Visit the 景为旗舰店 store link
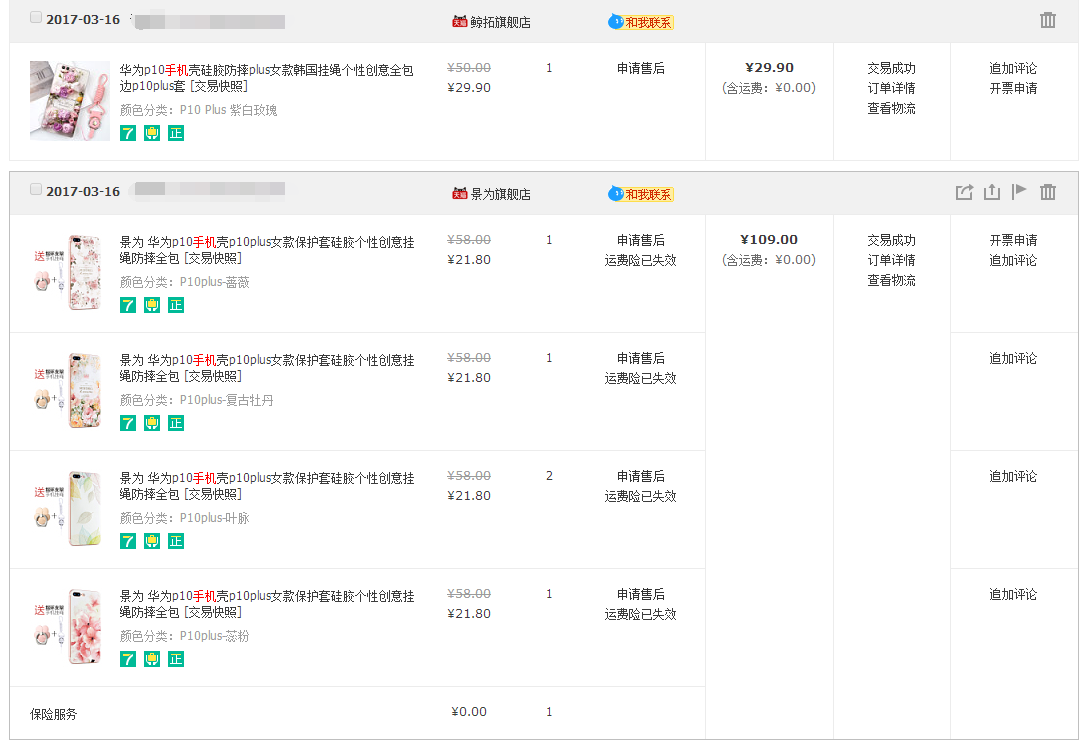 tap(501, 195)
